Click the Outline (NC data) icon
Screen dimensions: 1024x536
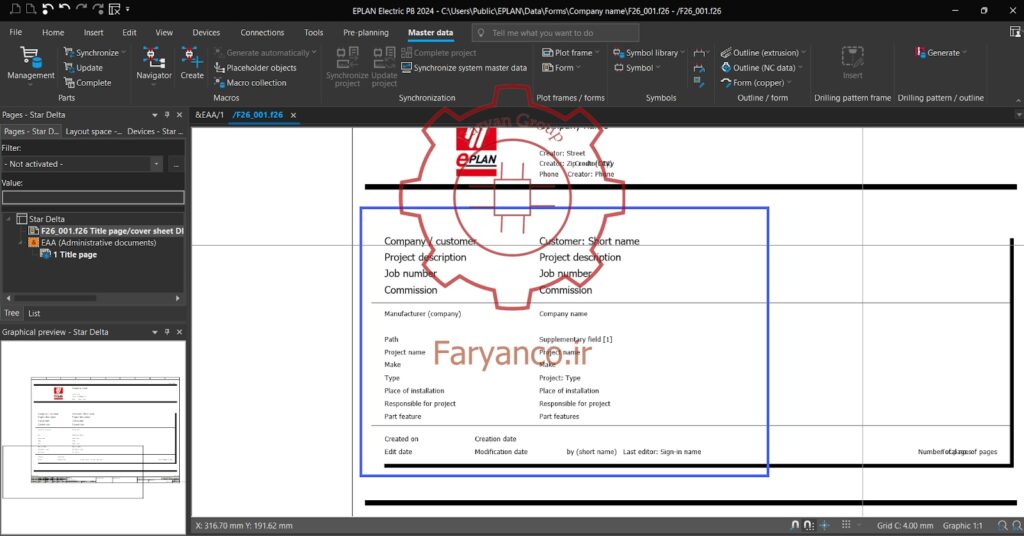click(726, 68)
